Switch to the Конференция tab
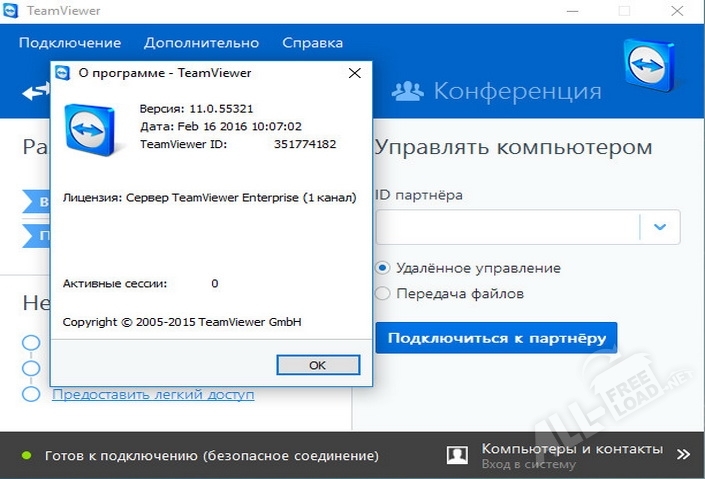Screen dimensions: 705x479 click(x=516, y=92)
